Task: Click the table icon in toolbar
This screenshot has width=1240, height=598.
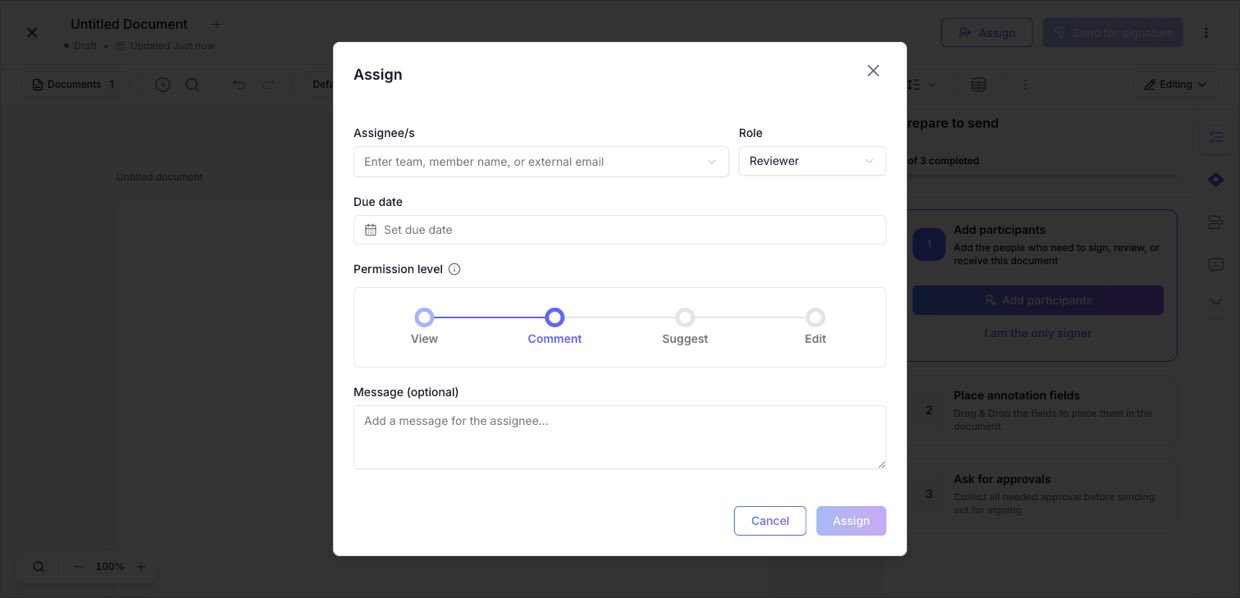Action: [979, 84]
